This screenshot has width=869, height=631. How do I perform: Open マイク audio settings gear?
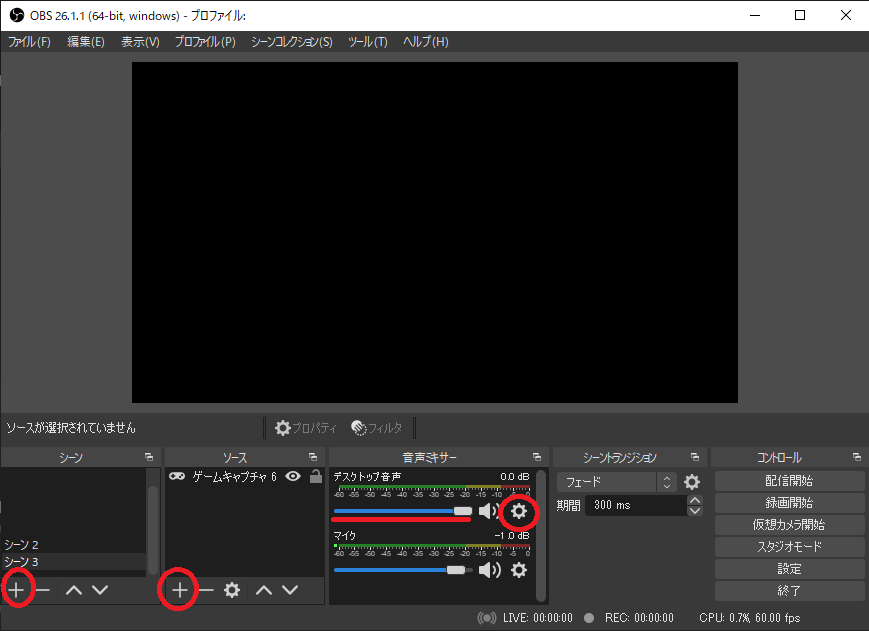519,570
